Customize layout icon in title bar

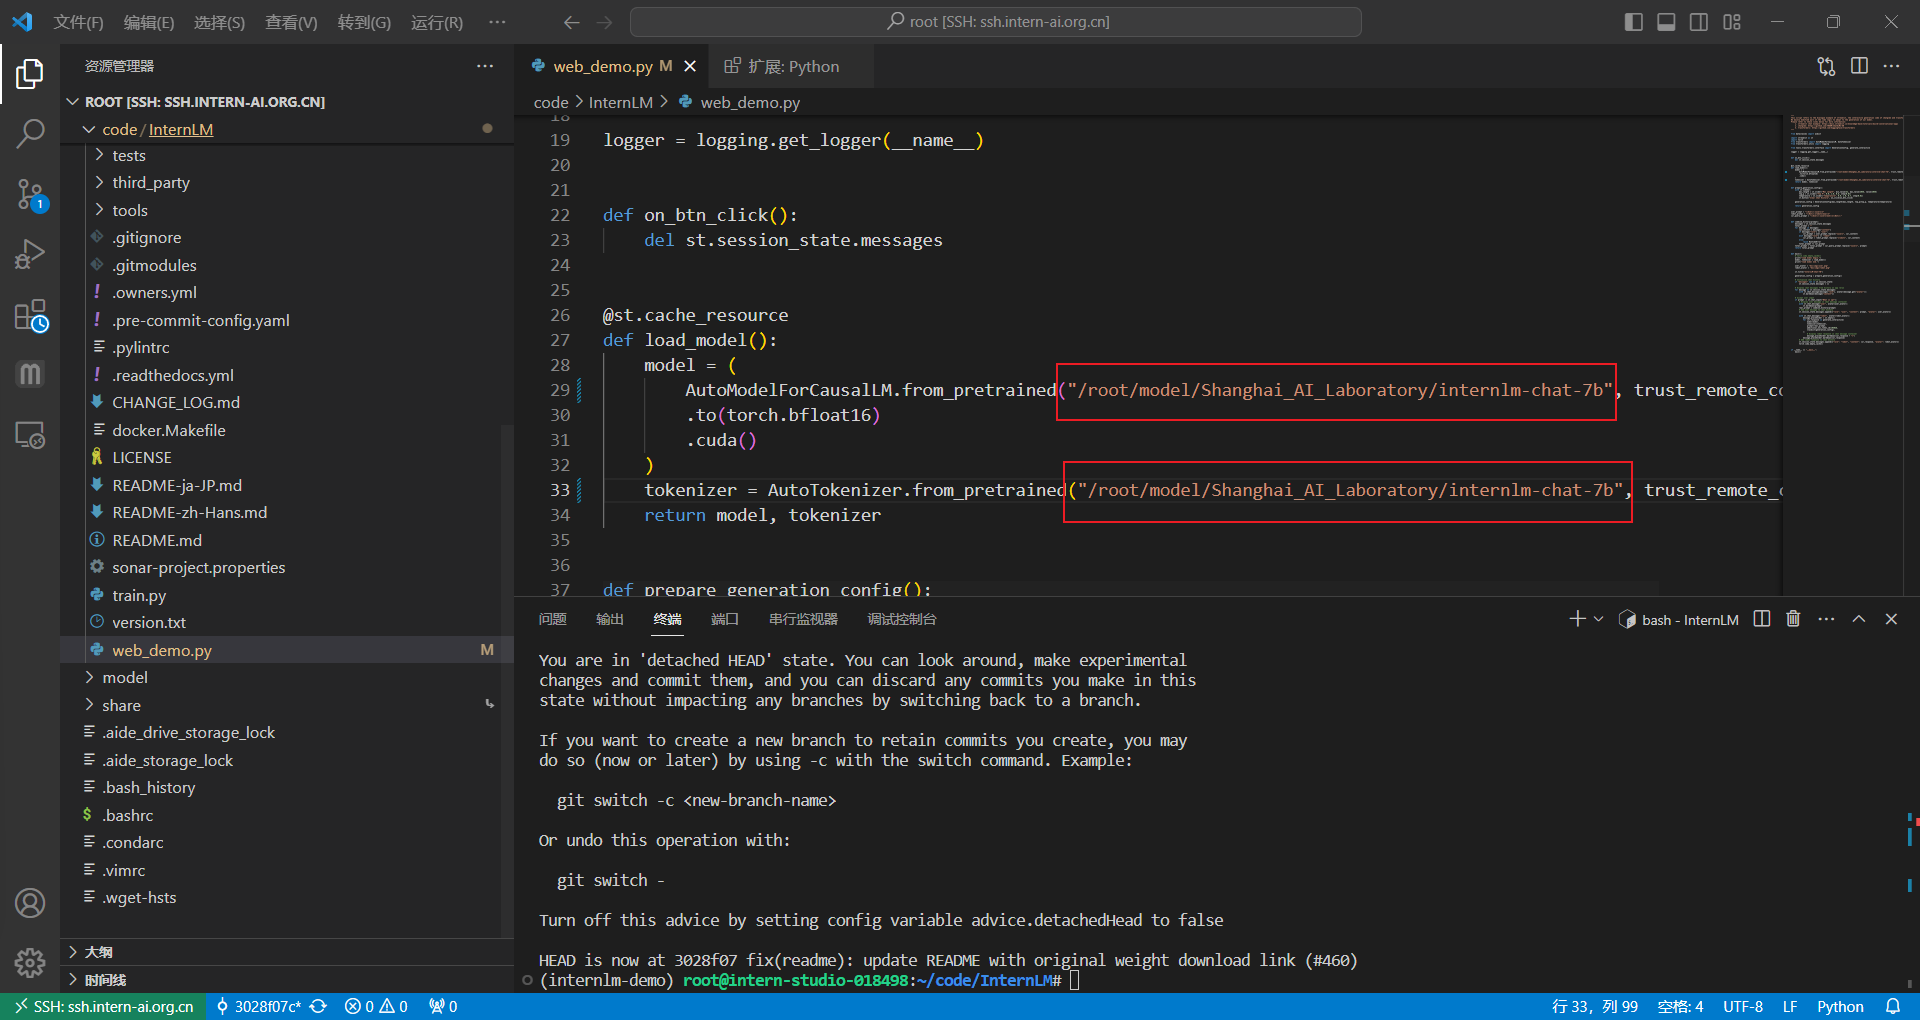coord(1732,22)
